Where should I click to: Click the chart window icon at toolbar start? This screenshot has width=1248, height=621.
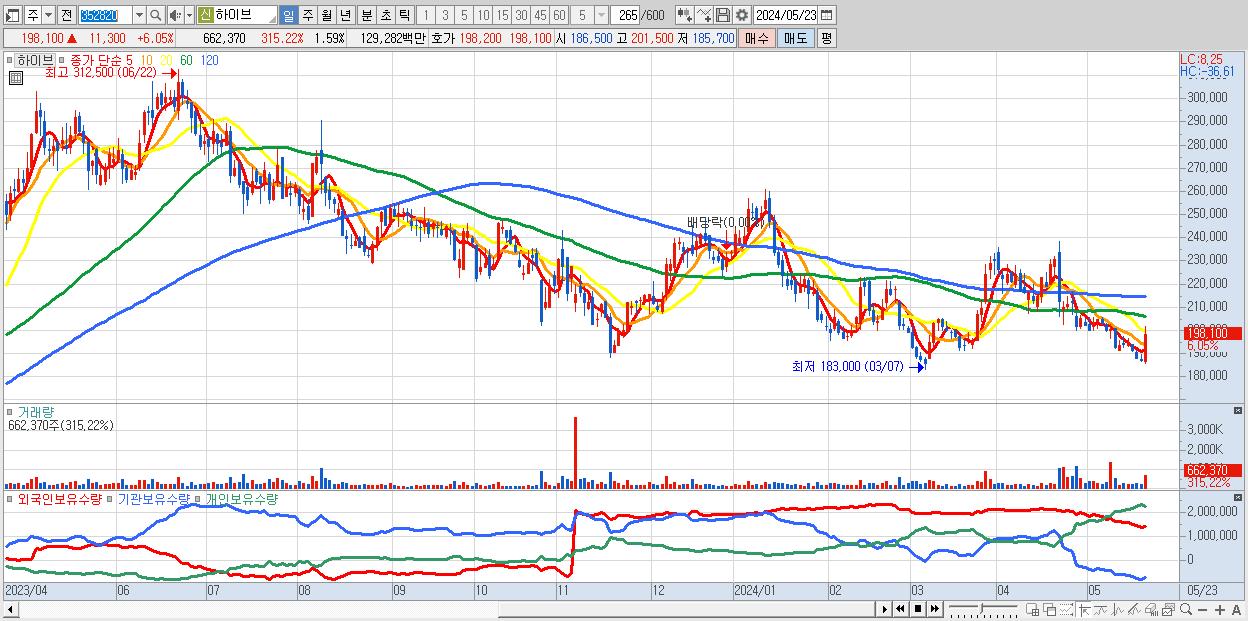[x=12, y=15]
